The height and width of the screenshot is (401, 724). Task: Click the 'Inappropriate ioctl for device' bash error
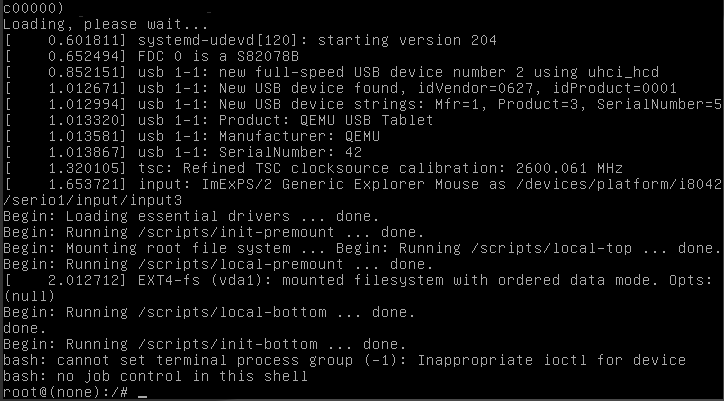point(551,360)
